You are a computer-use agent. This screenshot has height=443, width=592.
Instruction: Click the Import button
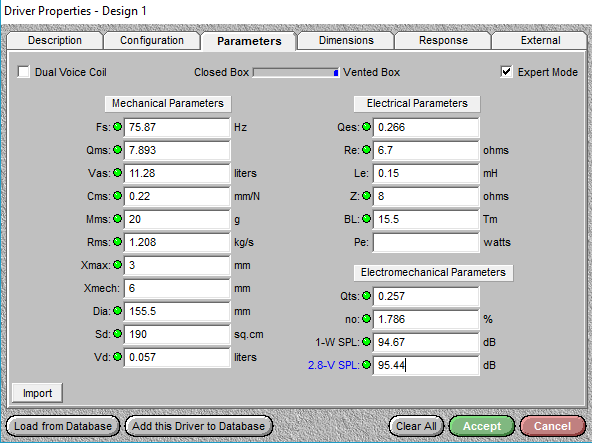pyautogui.click(x=37, y=393)
